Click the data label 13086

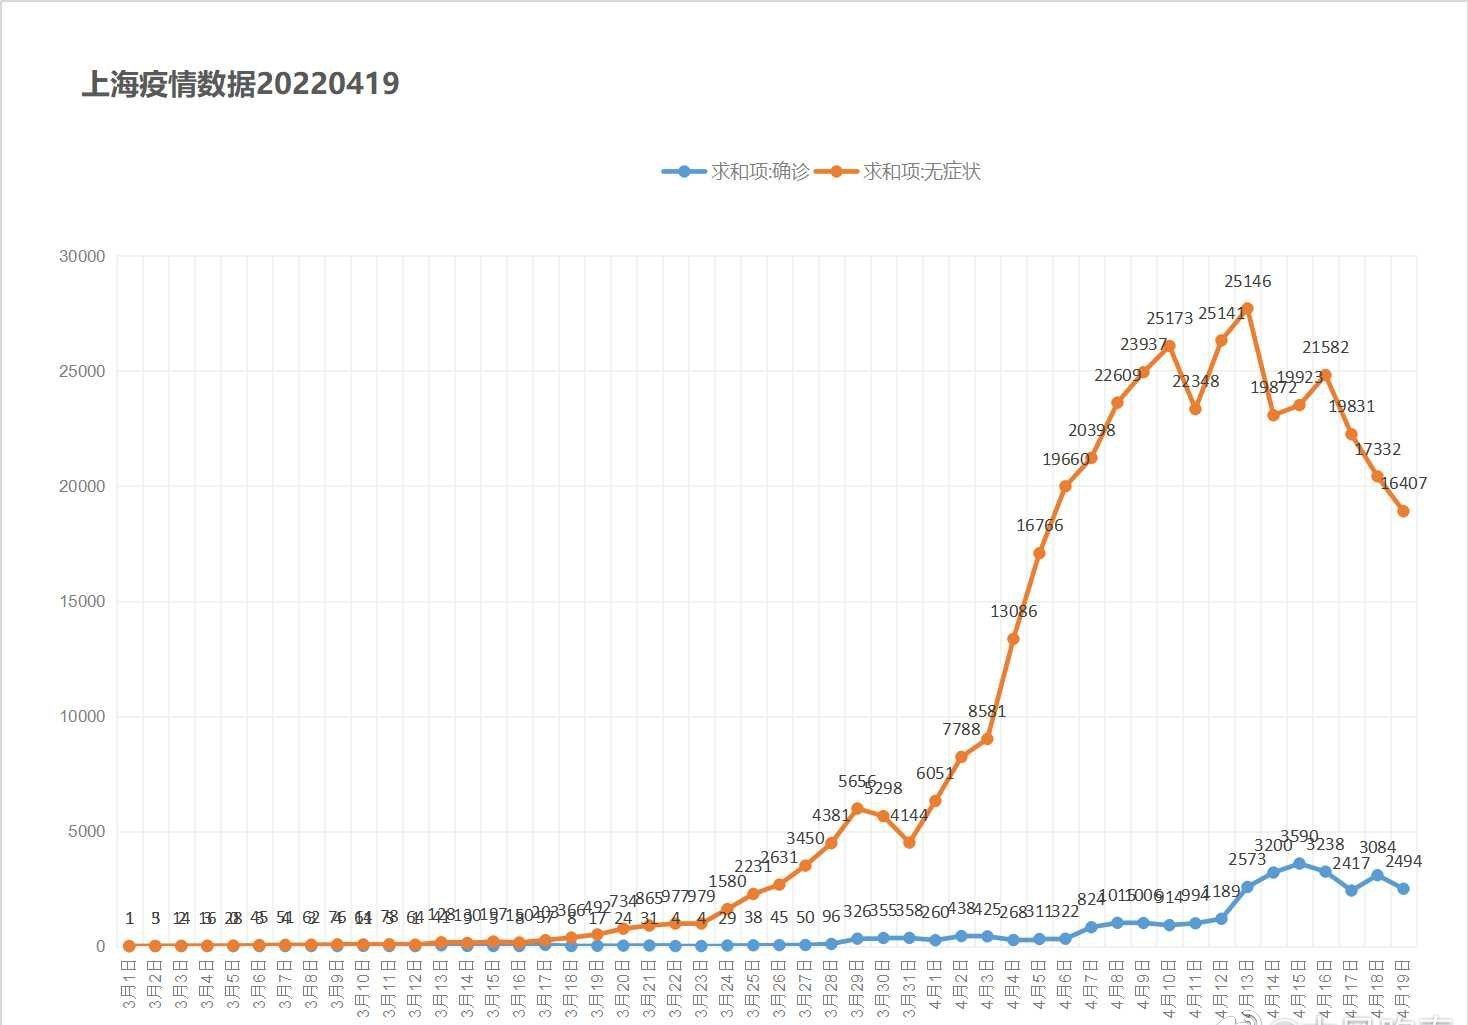pos(1014,612)
